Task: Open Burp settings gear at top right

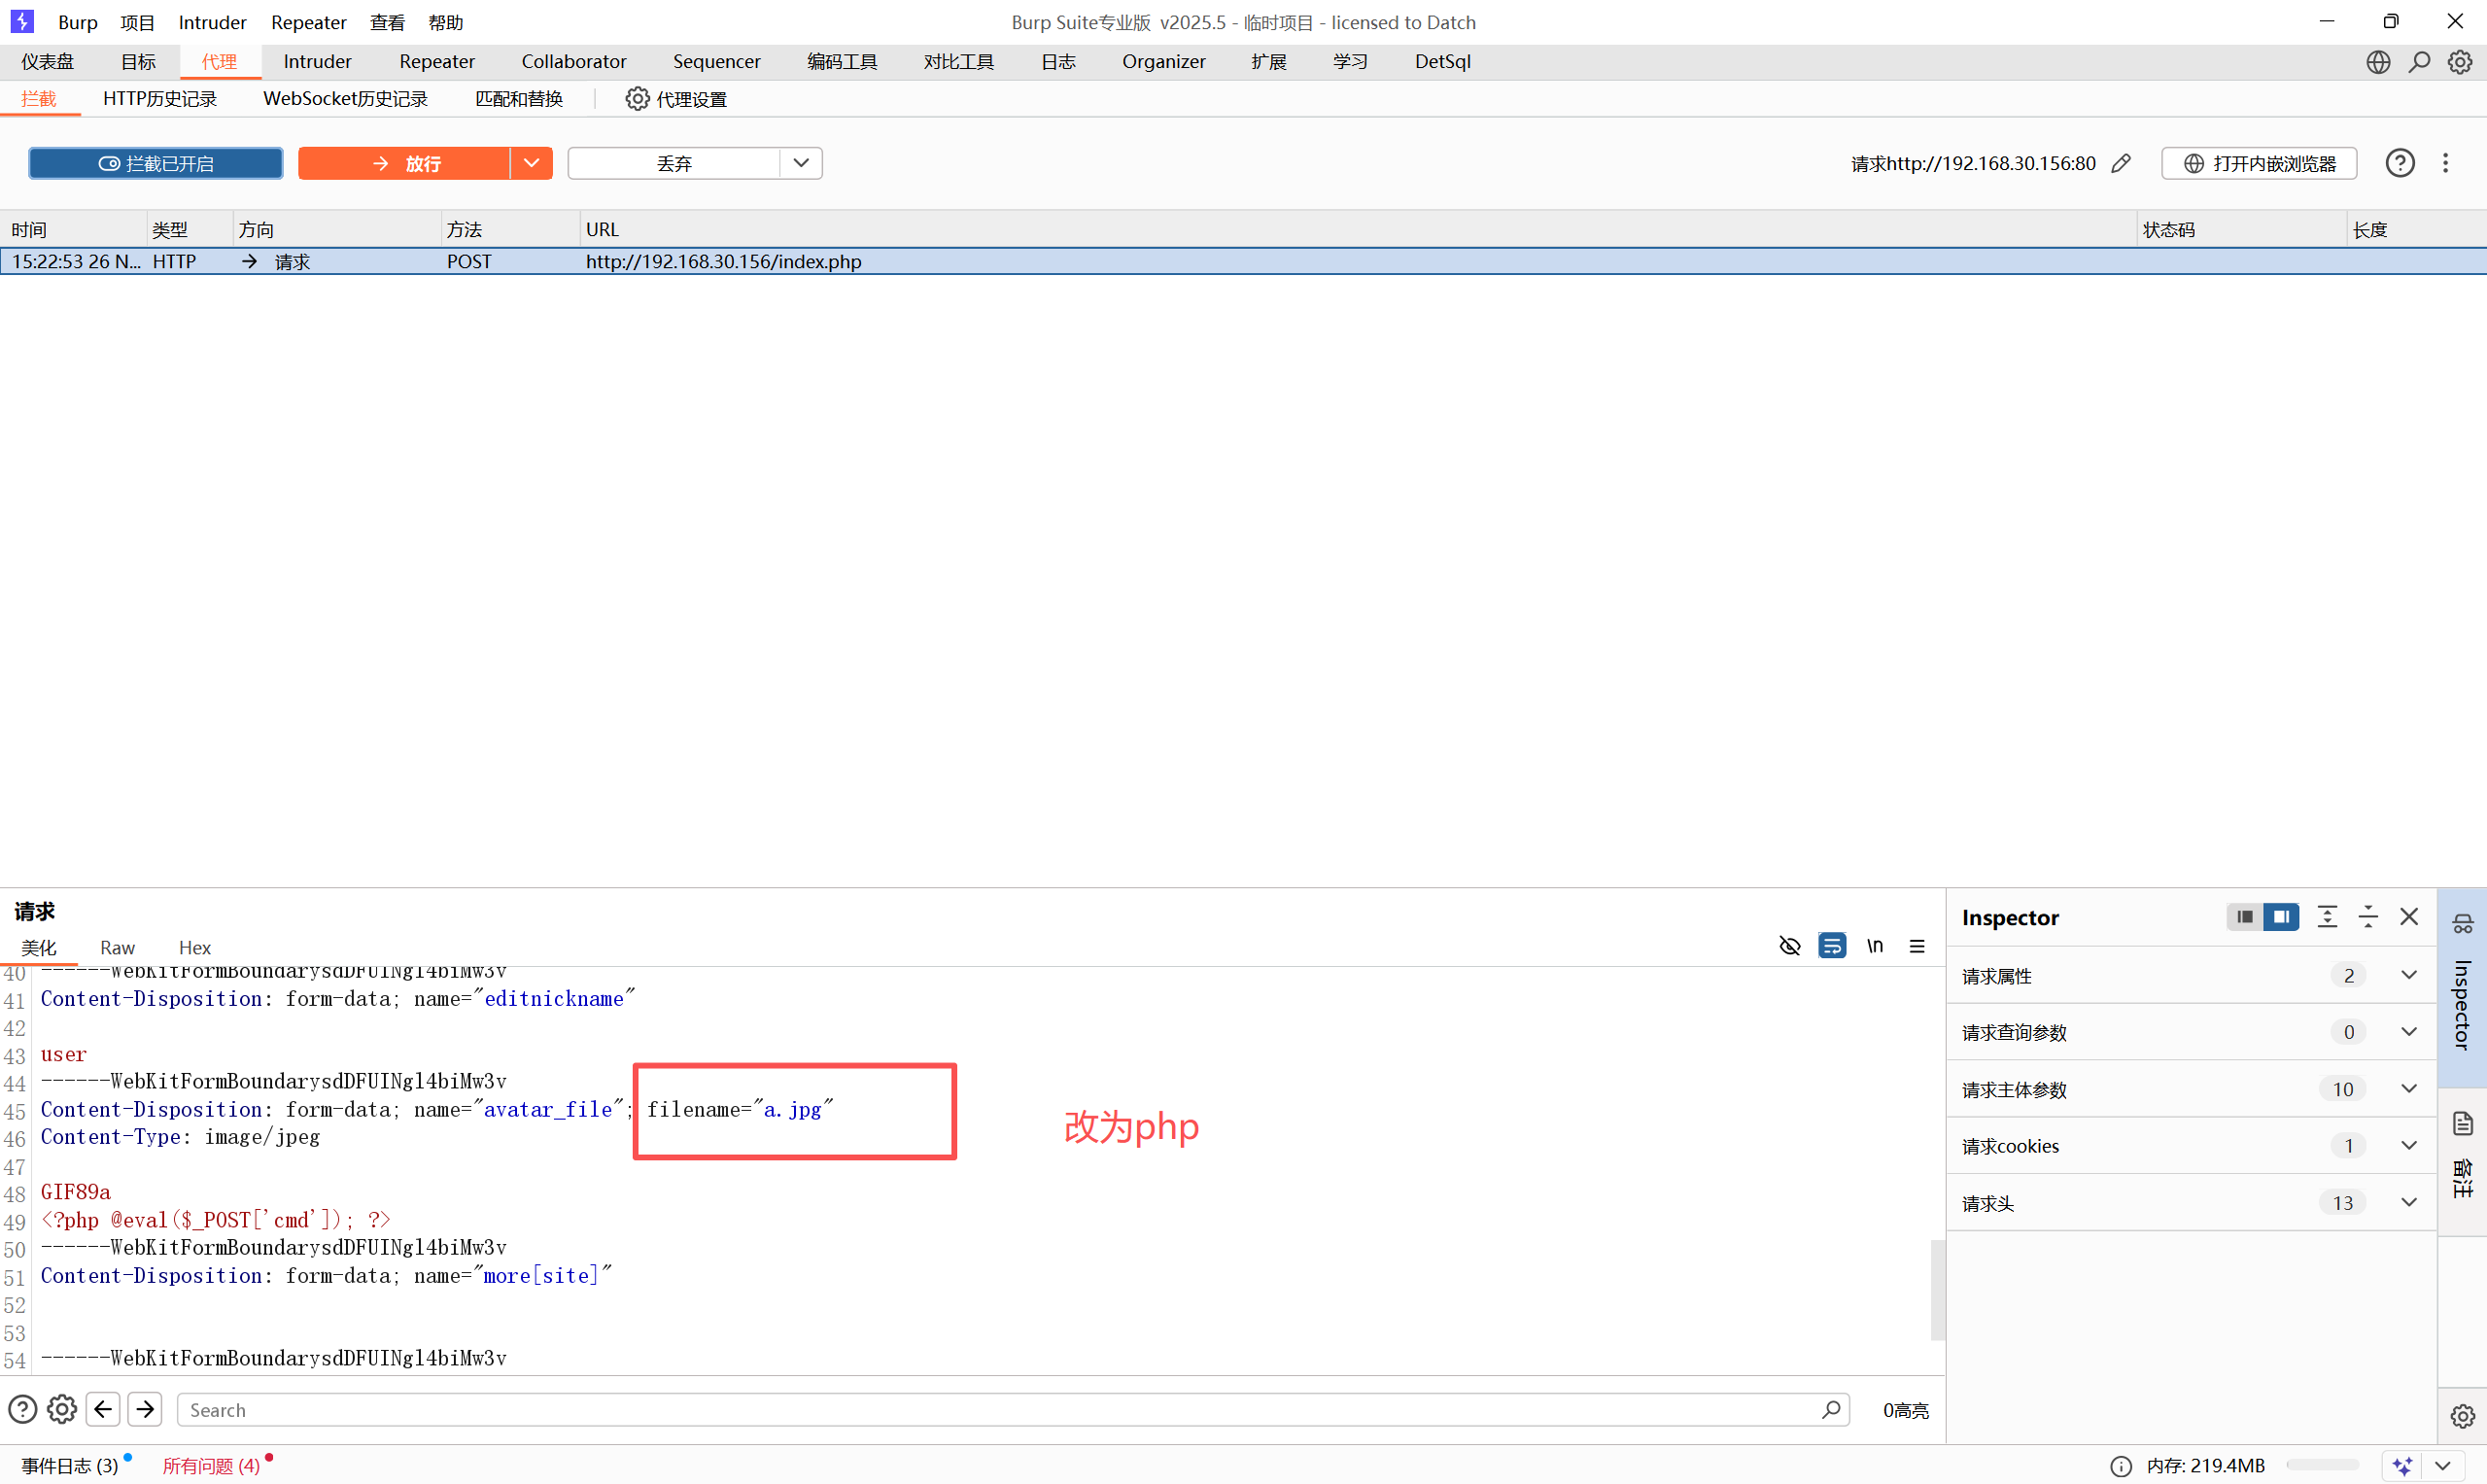Action: pos(2460,62)
